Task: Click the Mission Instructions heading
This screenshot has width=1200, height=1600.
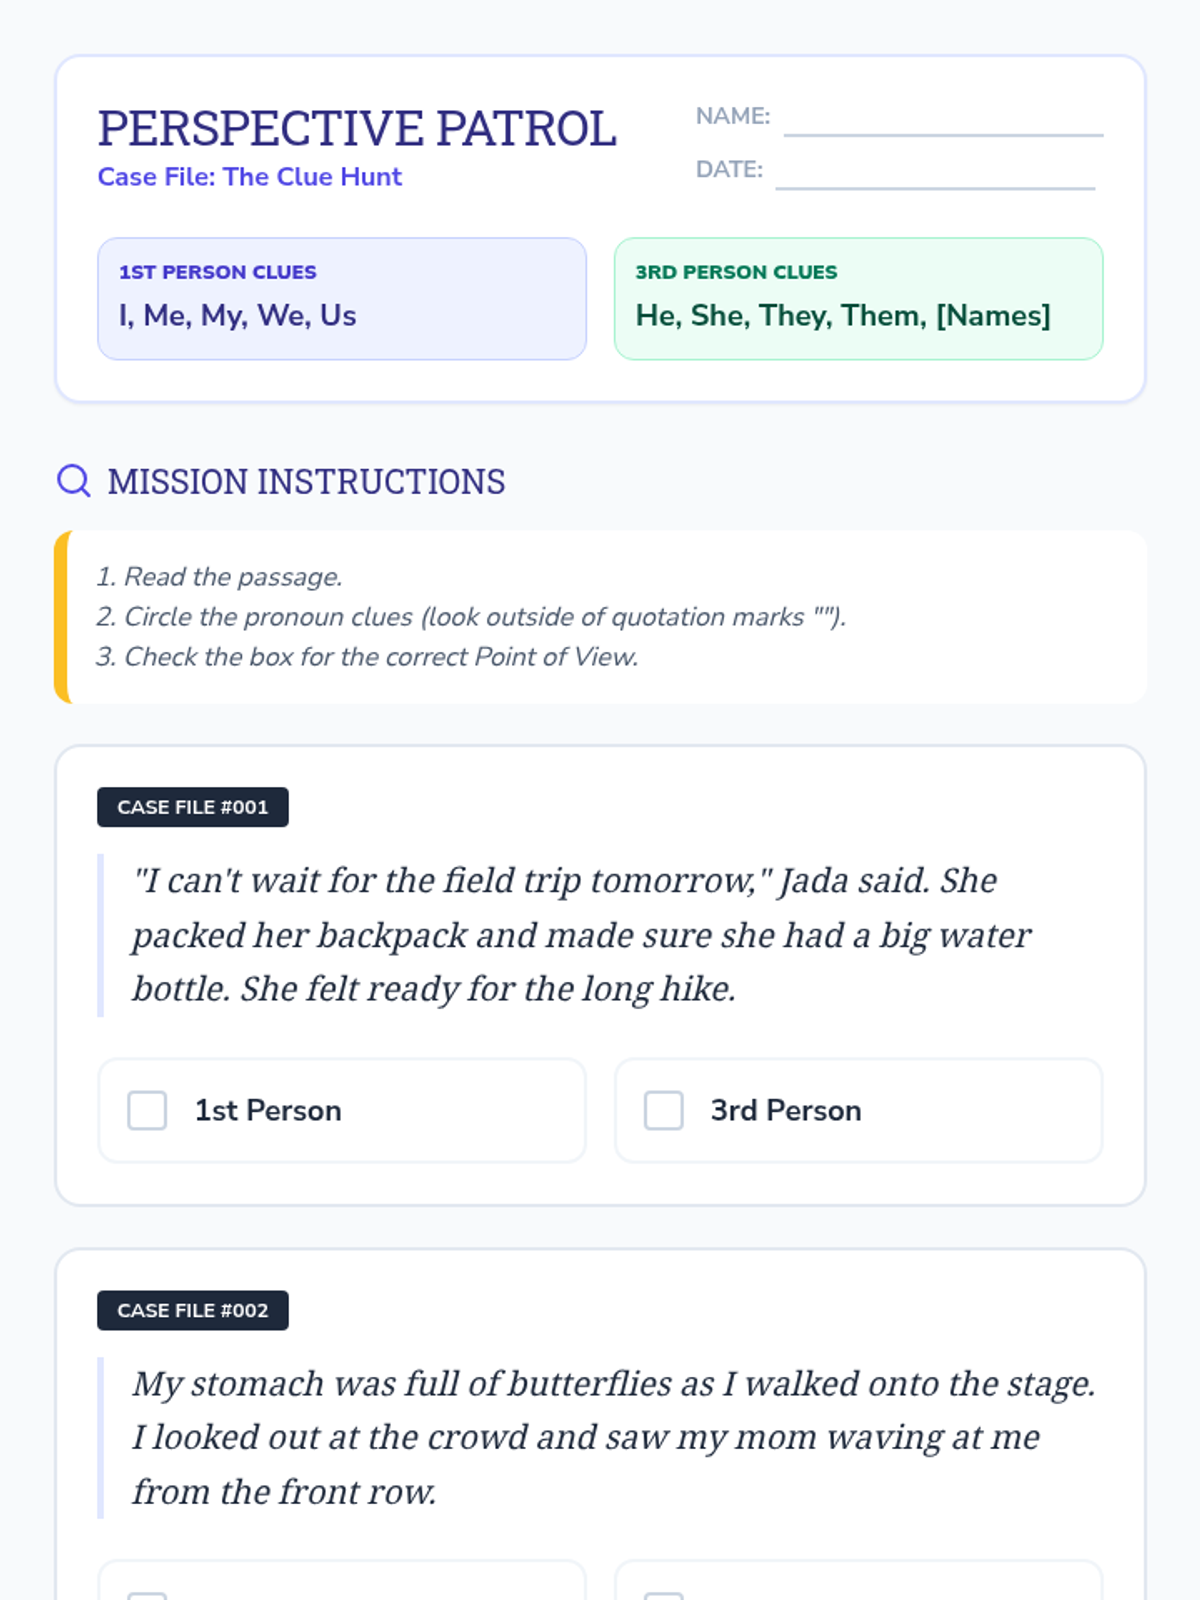Action: pyautogui.click(x=306, y=482)
